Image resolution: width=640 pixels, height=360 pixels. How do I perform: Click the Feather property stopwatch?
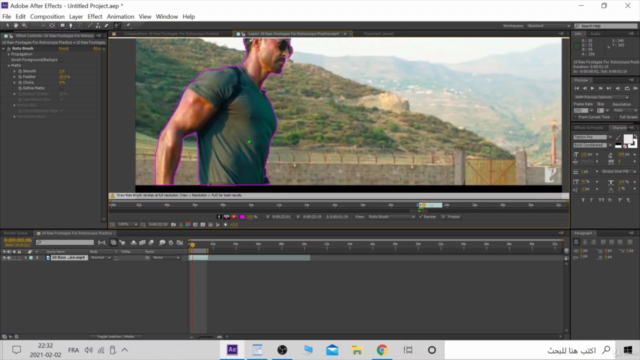(x=20, y=77)
